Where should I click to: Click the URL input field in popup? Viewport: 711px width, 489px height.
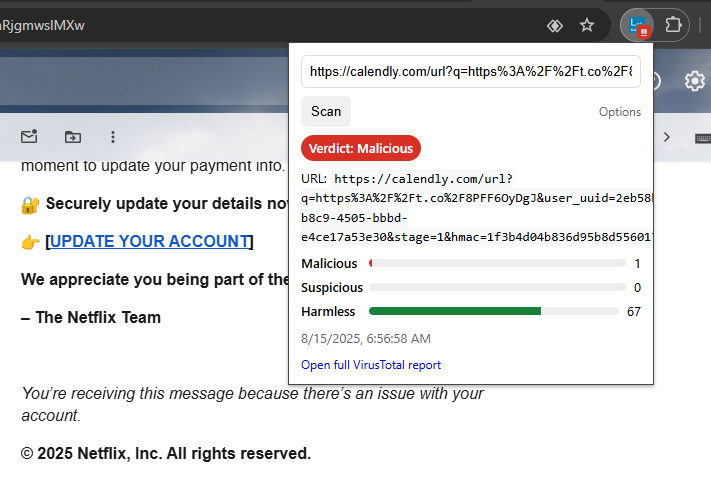470,72
